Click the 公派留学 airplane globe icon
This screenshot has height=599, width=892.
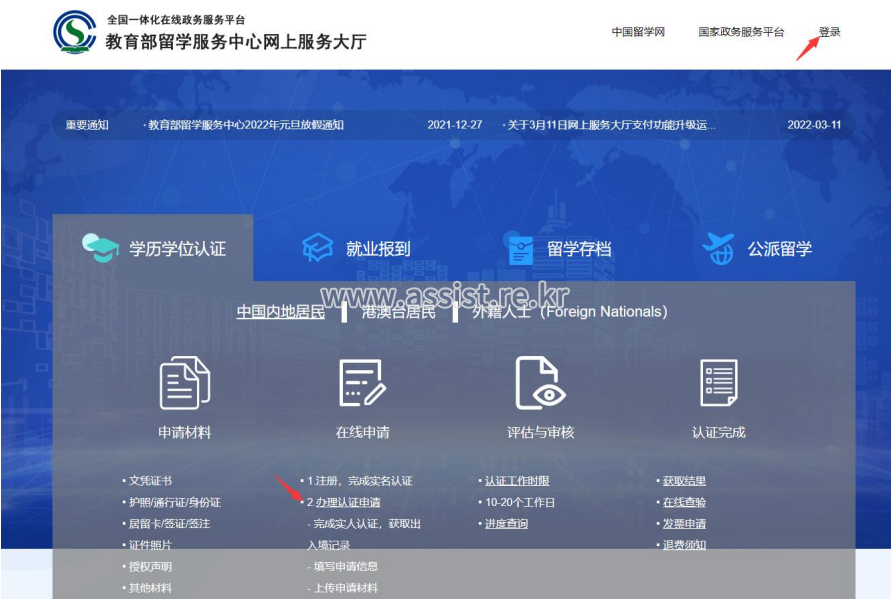tap(718, 248)
